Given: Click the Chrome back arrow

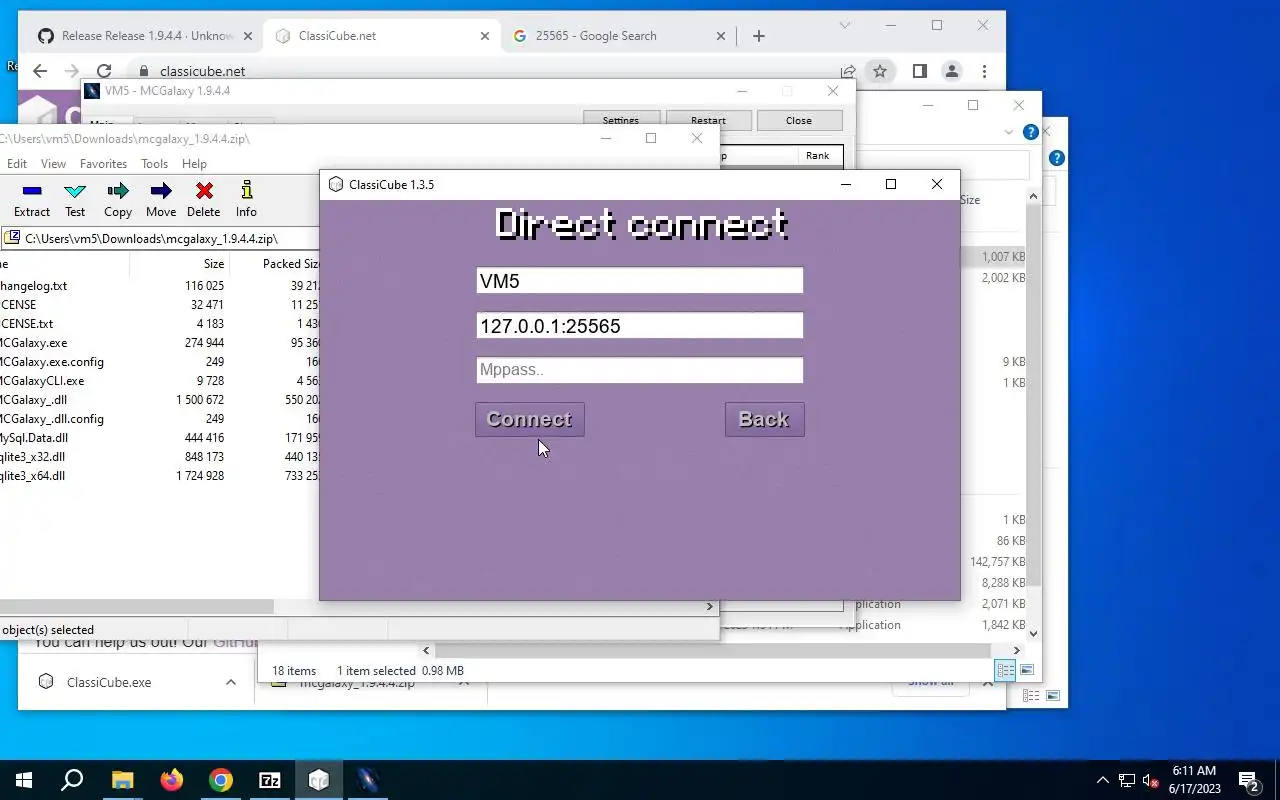Looking at the screenshot, I should [40, 71].
